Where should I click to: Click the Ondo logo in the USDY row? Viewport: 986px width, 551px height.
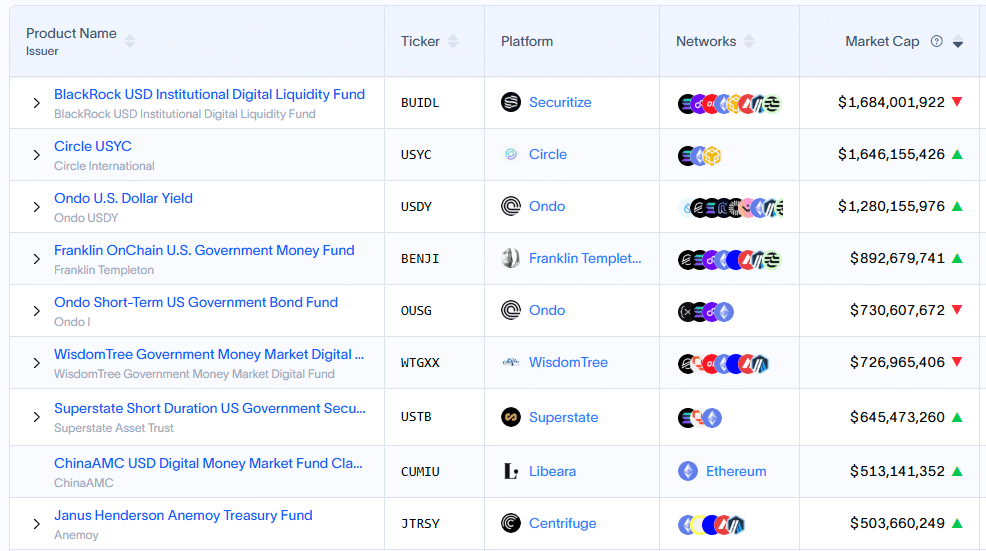(511, 206)
